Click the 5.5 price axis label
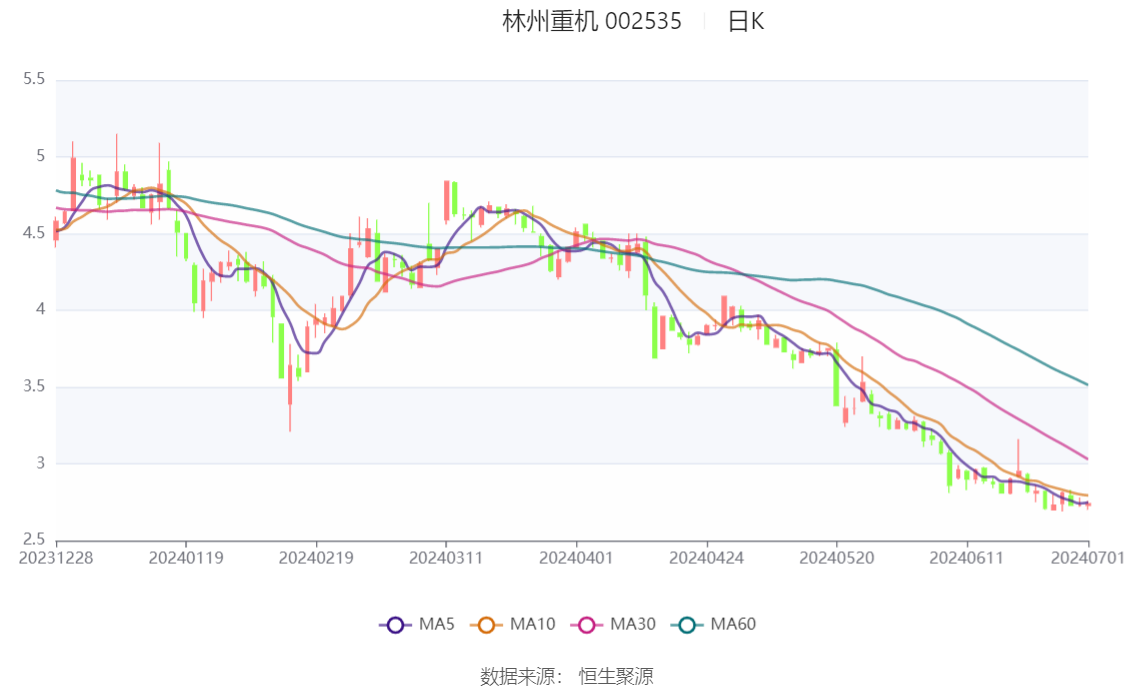 pyautogui.click(x=33, y=79)
